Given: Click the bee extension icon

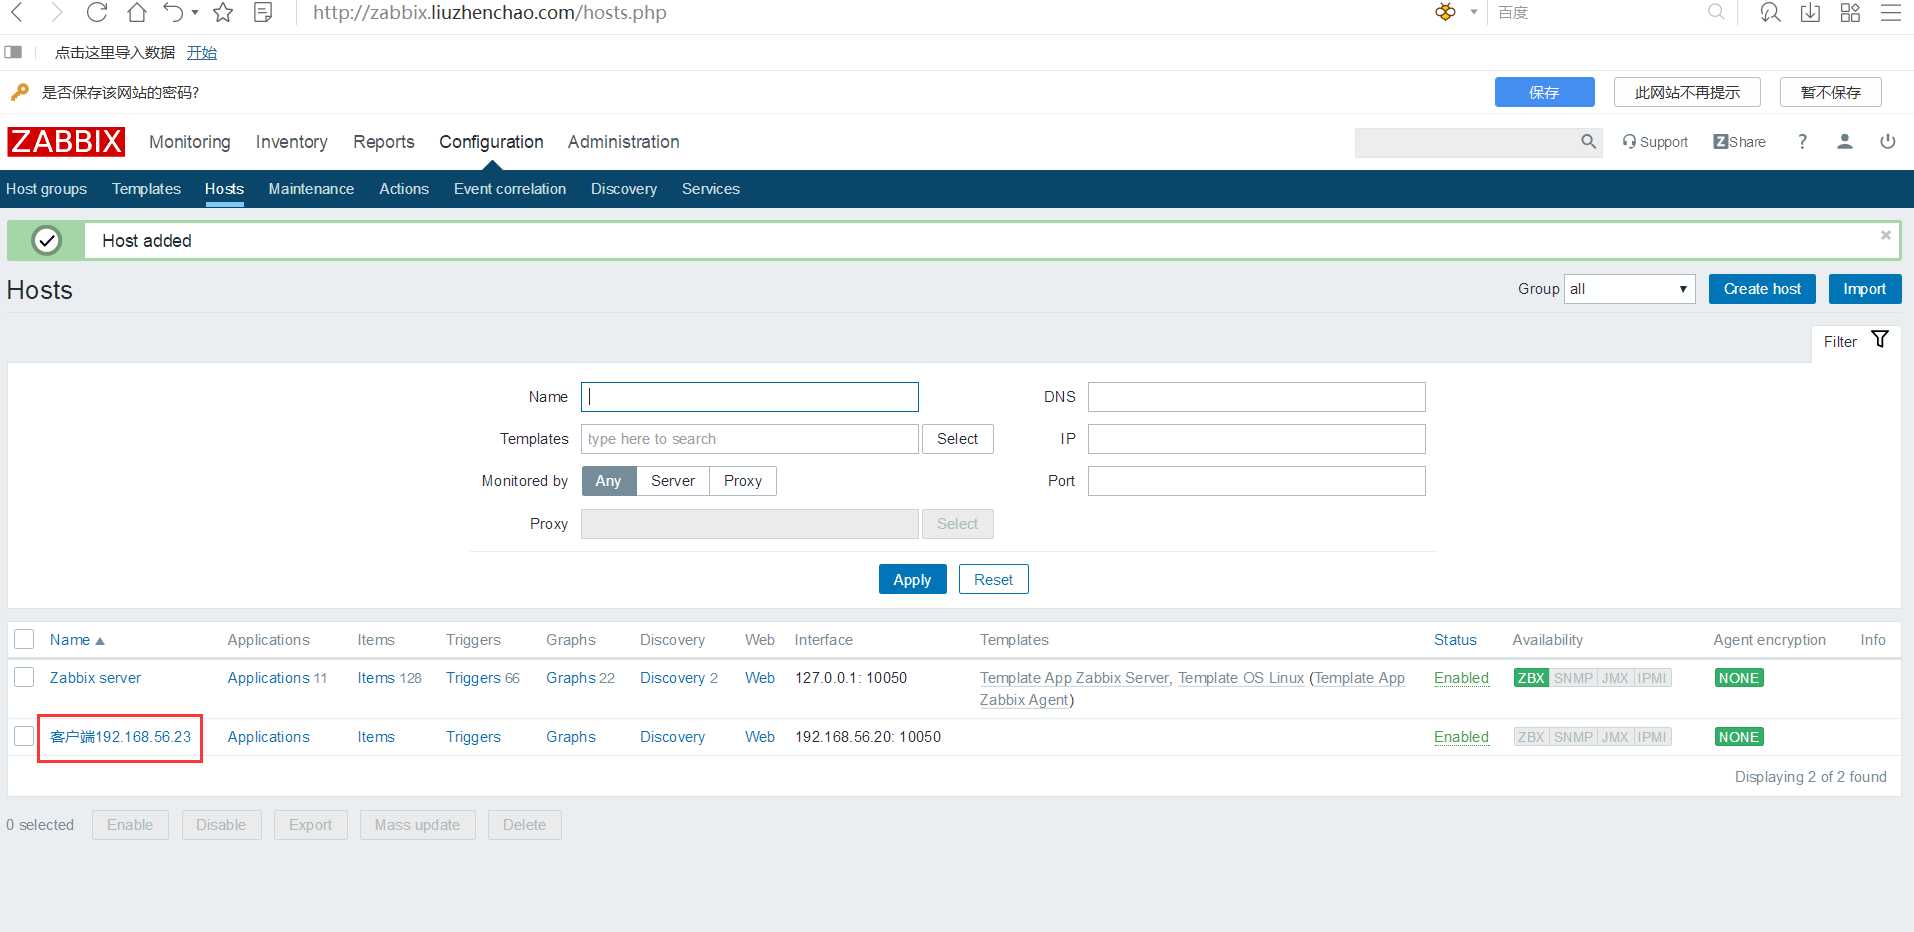Looking at the screenshot, I should tap(1445, 12).
